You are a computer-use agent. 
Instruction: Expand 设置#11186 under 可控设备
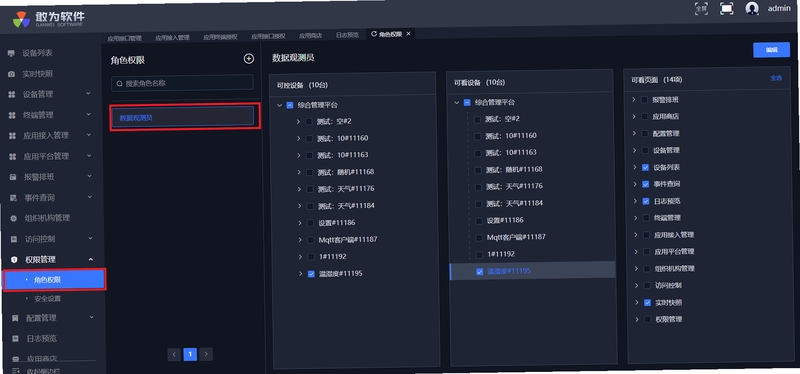click(300, 223)
